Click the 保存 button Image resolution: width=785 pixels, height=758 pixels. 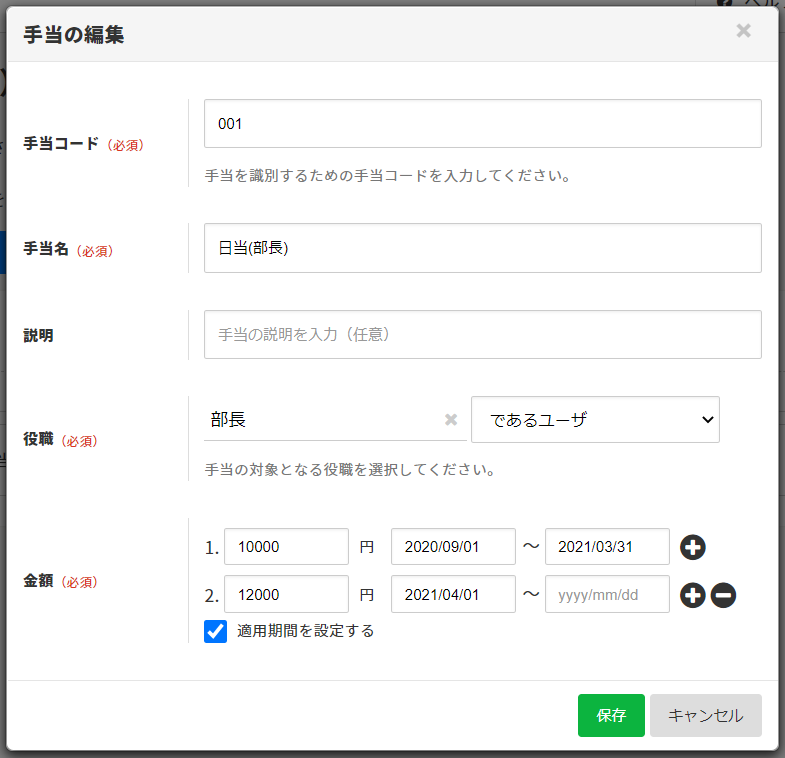pos(611,715)
